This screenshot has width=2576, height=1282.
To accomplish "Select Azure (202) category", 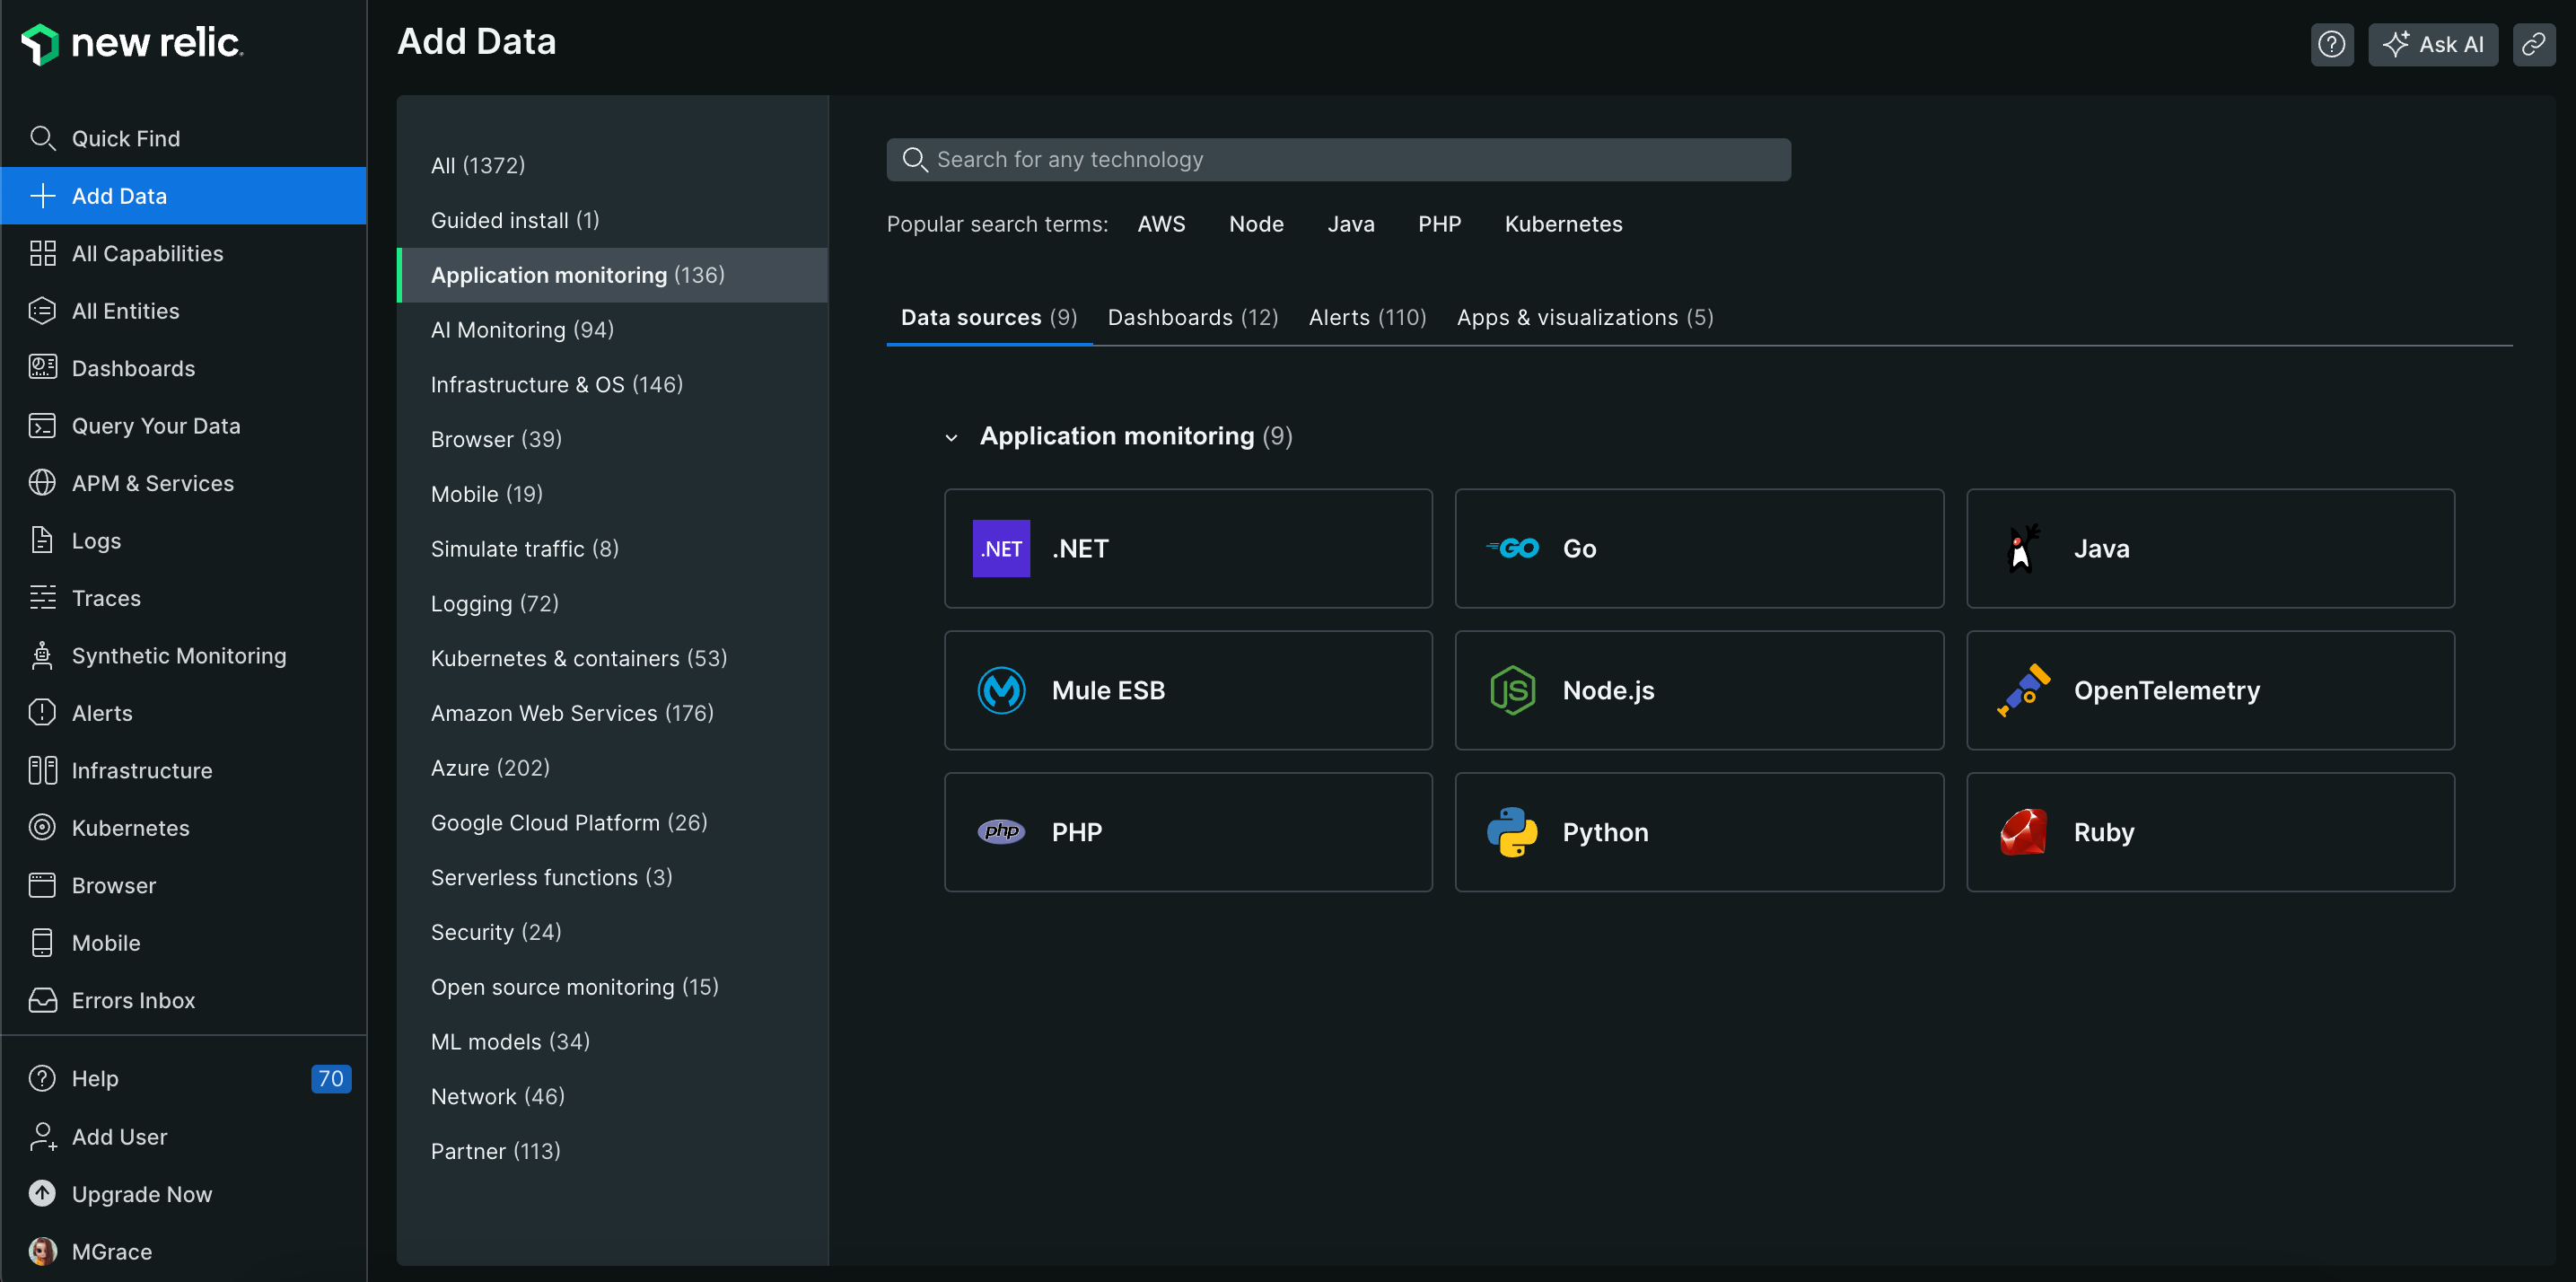I will tap(612, 768).
